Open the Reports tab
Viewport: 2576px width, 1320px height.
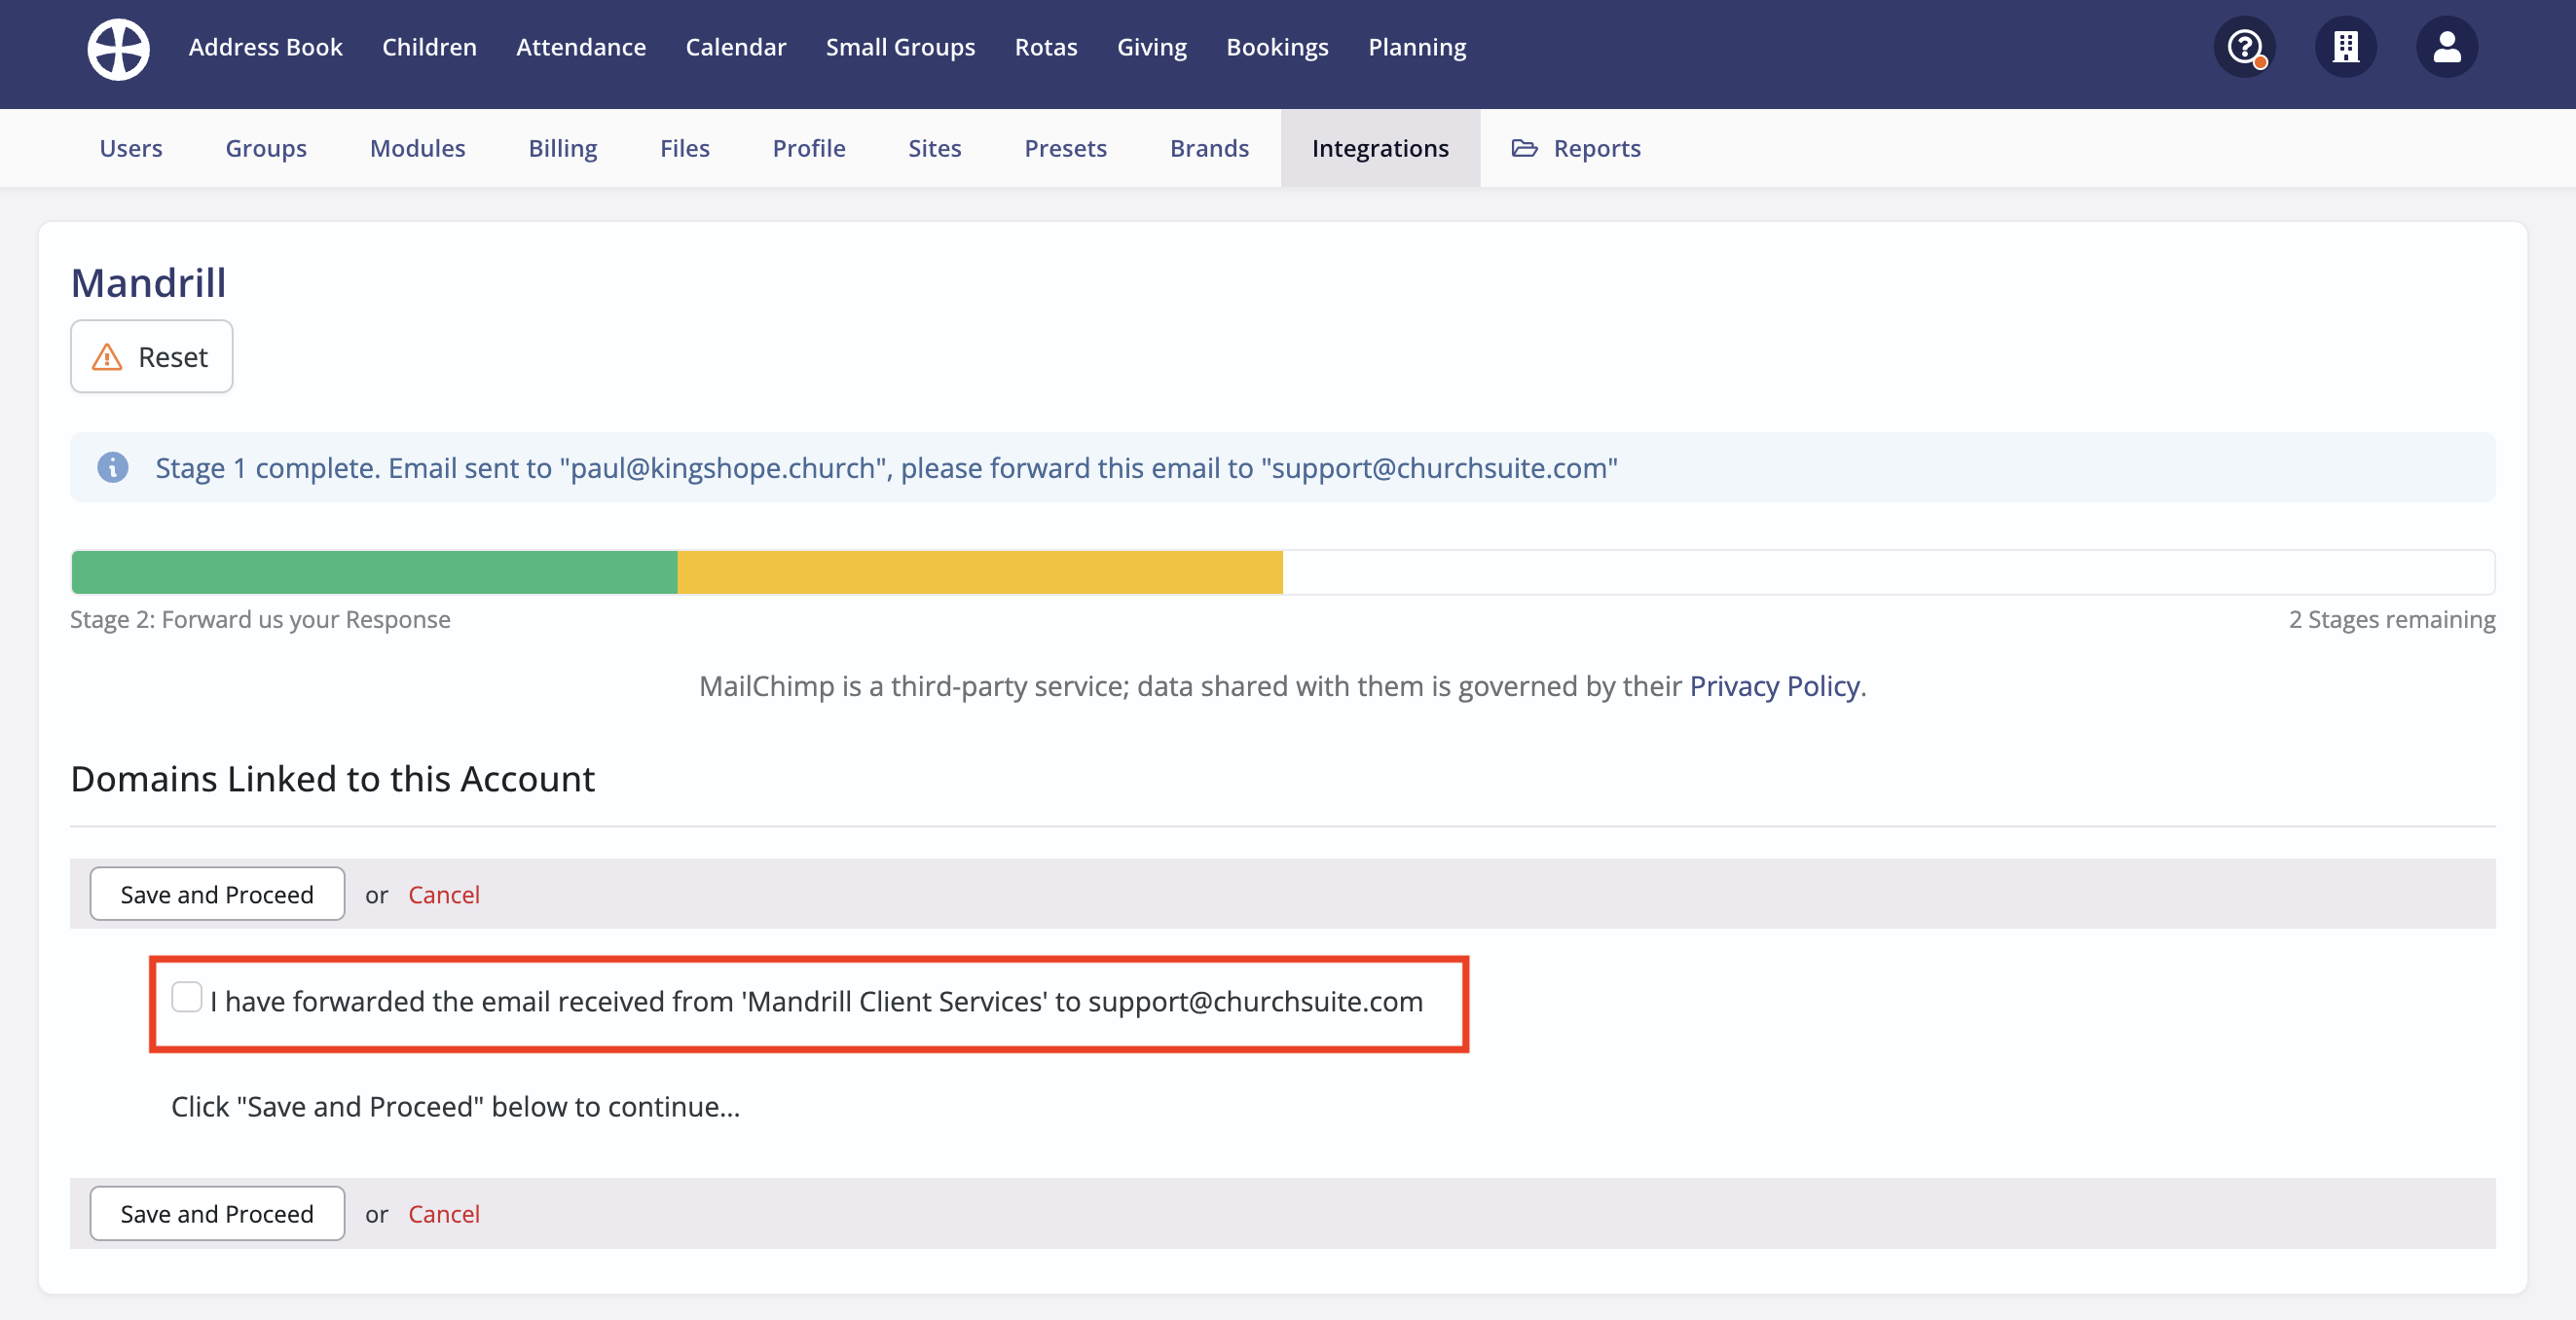tap(1576, 148)
